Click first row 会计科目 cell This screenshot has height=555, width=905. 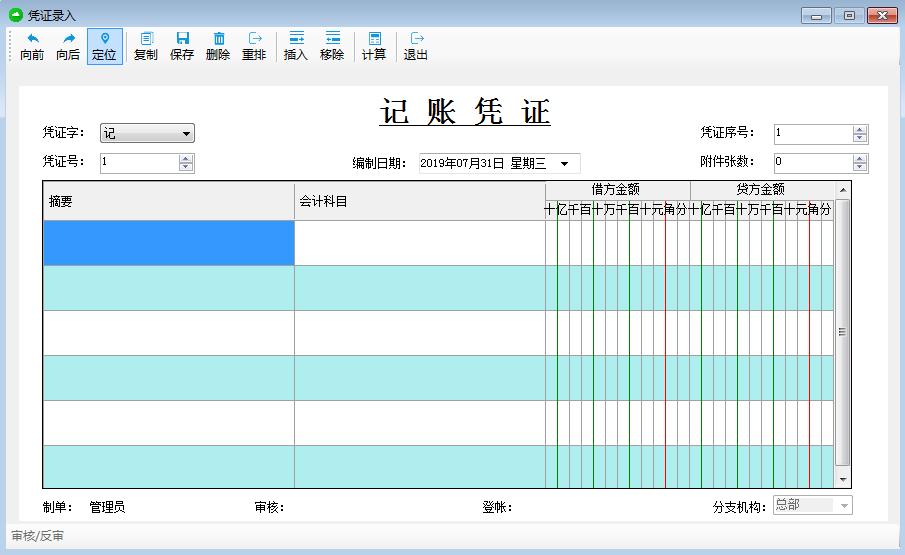click(x=420, y=243)
